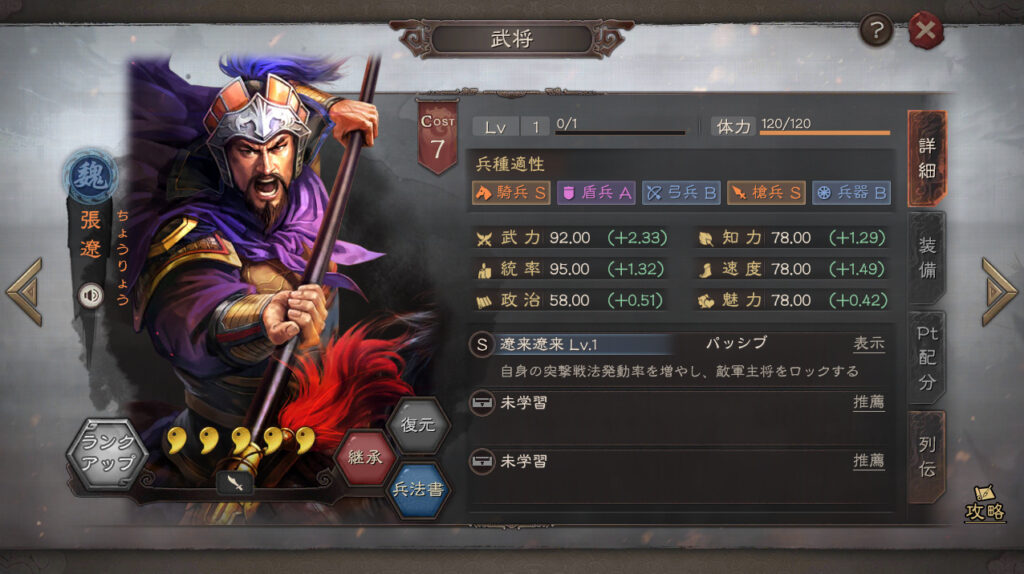
Task: Select the 槍兵 S troop aptitude badge
Action: [x=766, y=193]
